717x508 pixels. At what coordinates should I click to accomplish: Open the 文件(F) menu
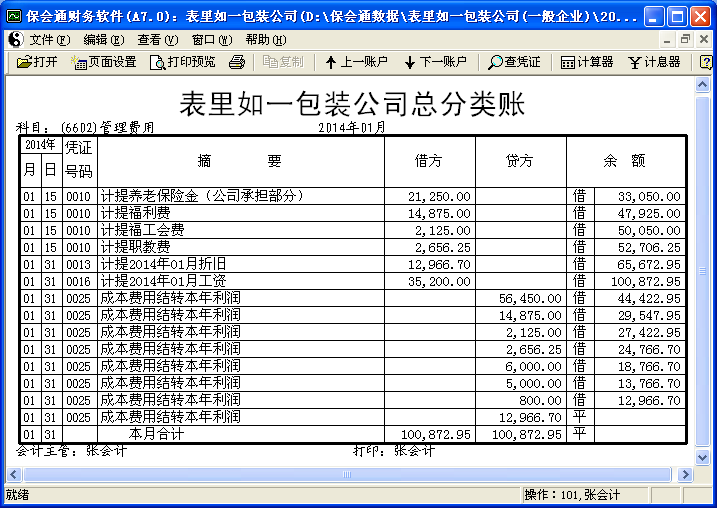pyautogui.click(x=50, y=40)
